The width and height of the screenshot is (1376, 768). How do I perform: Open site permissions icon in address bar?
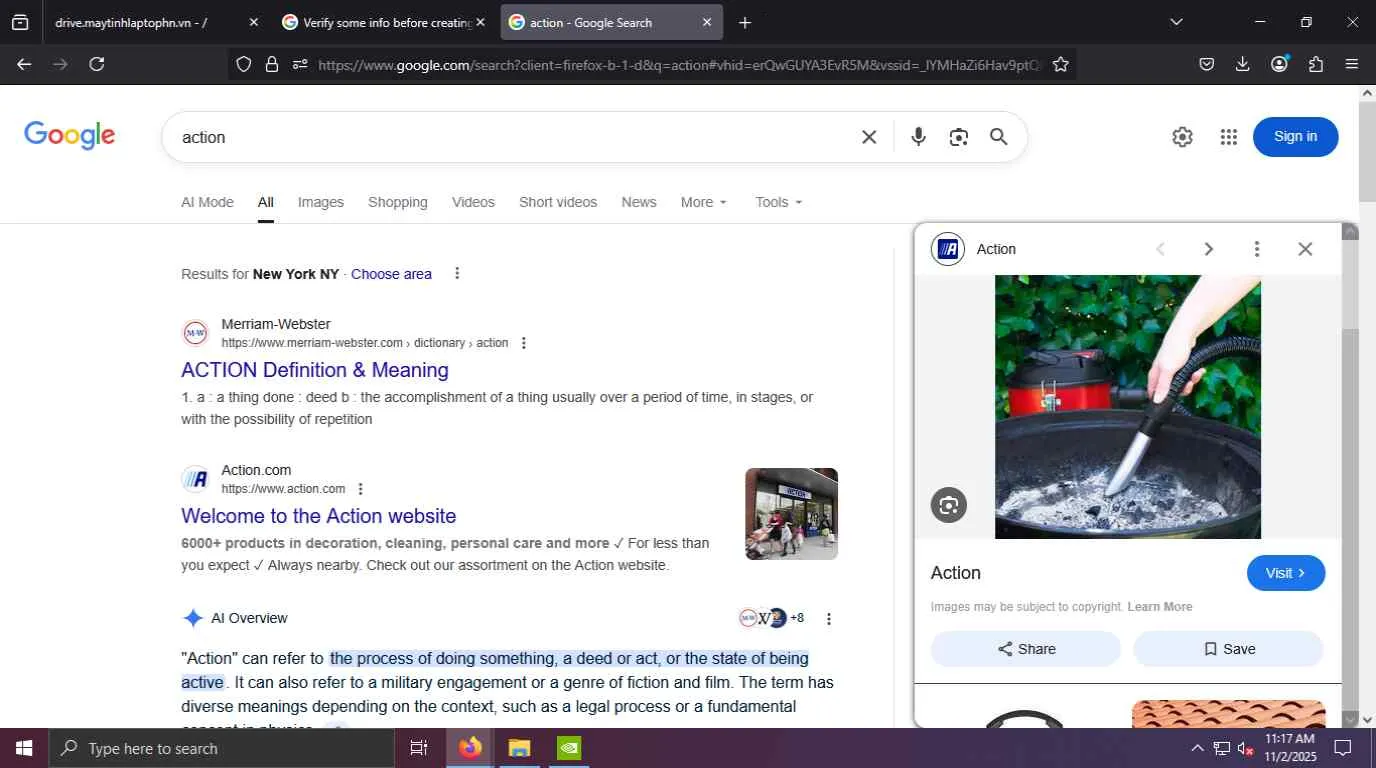pos(300,64)
